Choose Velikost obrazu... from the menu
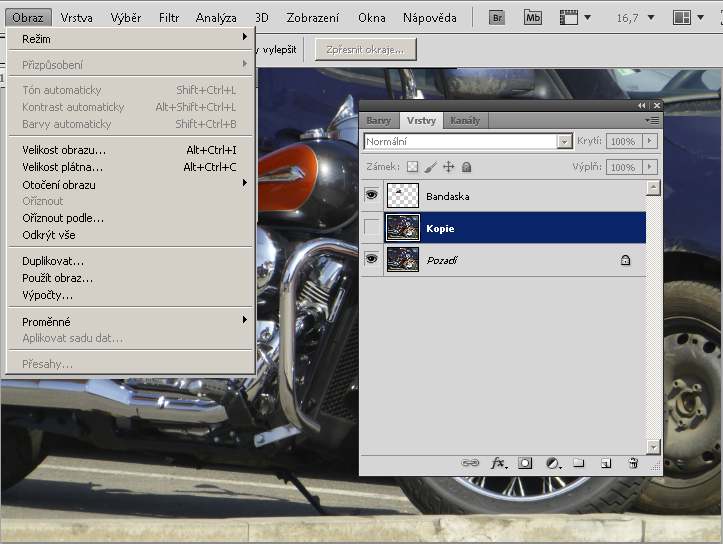Image resolution: width=723 pixels, height=544 pixels. (64, 150)
